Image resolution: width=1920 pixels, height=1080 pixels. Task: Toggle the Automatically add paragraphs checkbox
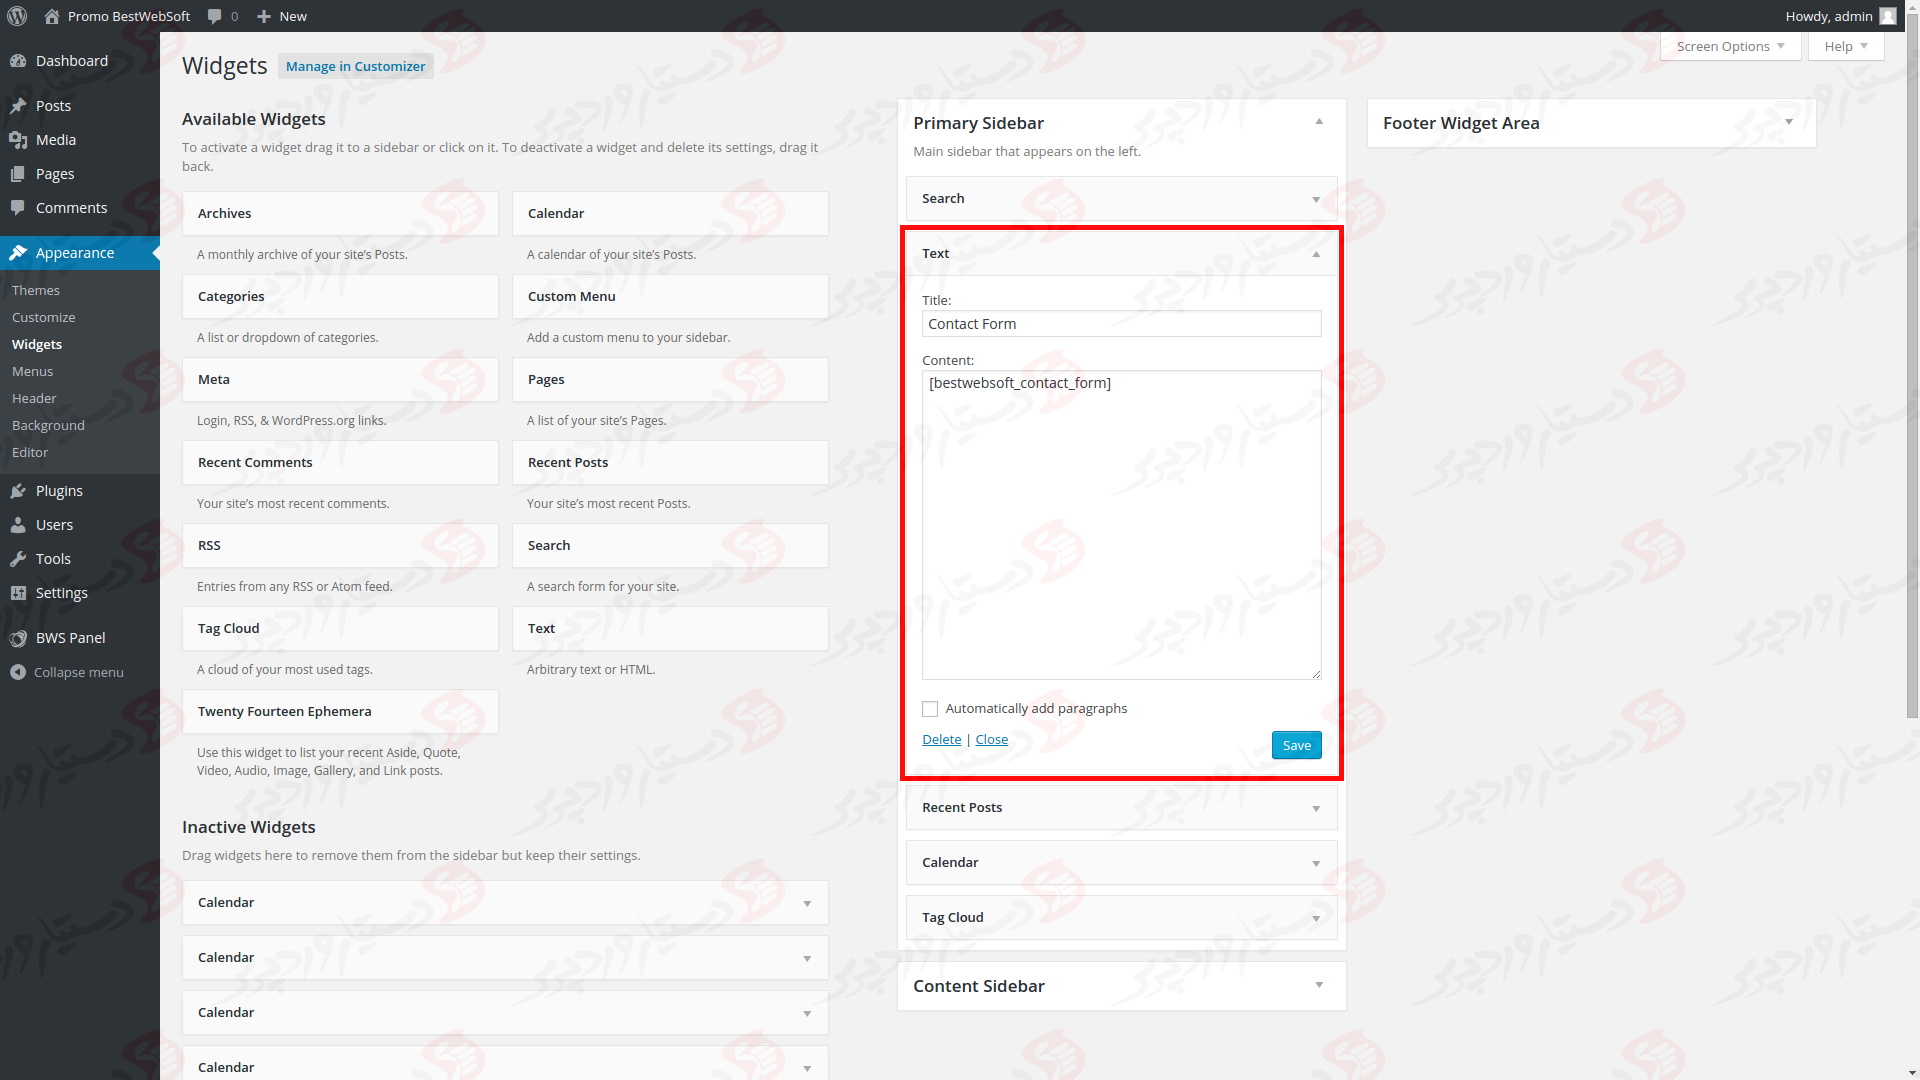(x=930, y=708)
